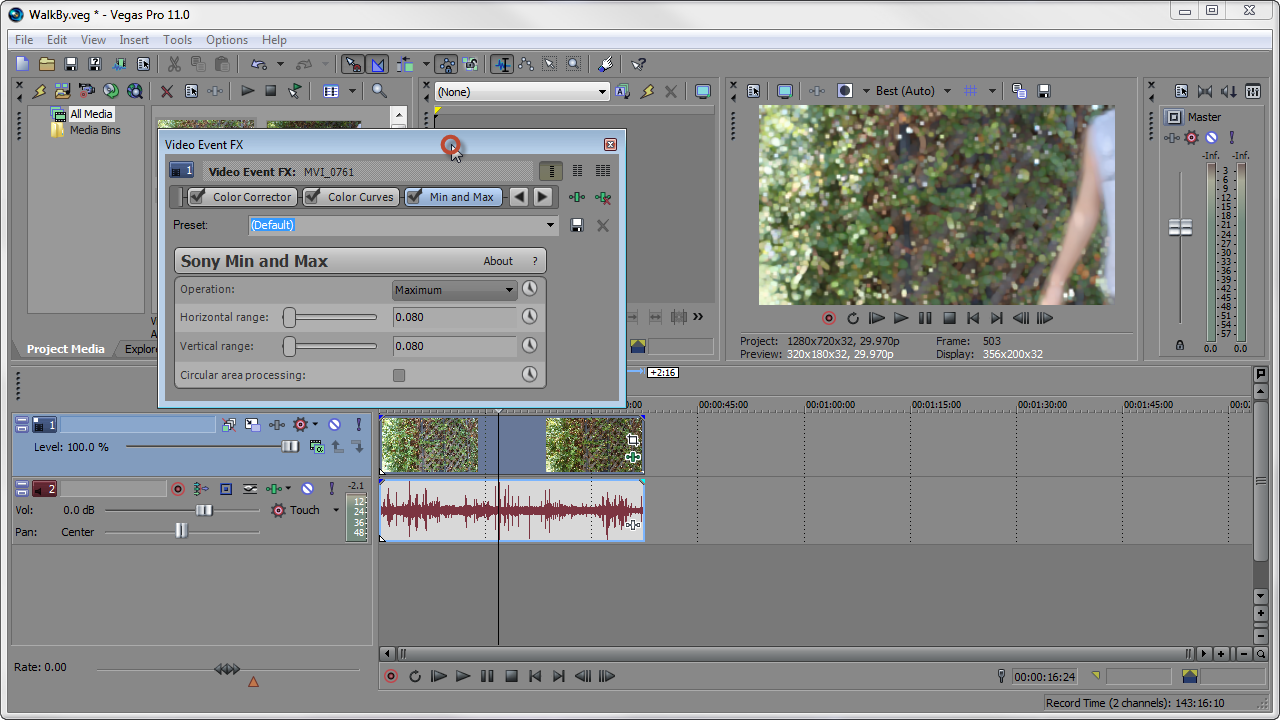Expand video track 1 automation settings arrow
This screenshot has height=720, width=1280.
[x=316, y=425]
